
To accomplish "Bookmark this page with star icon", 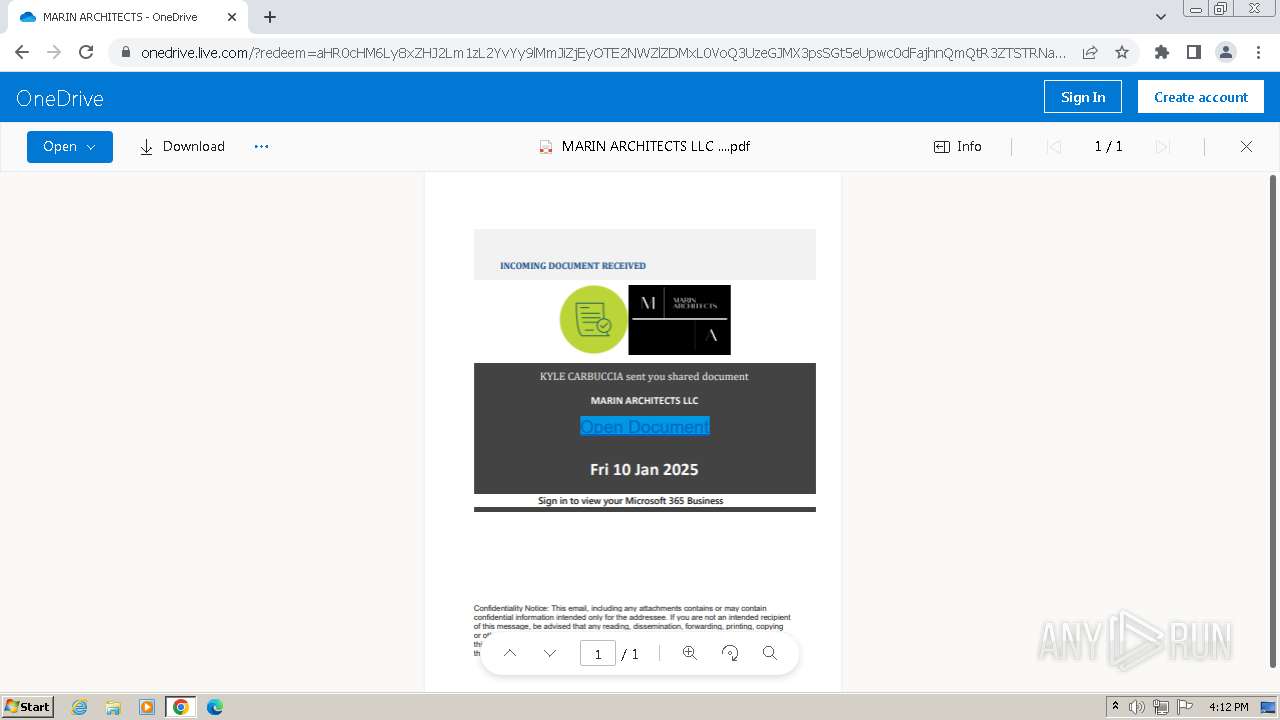I will click(1122, 52).
